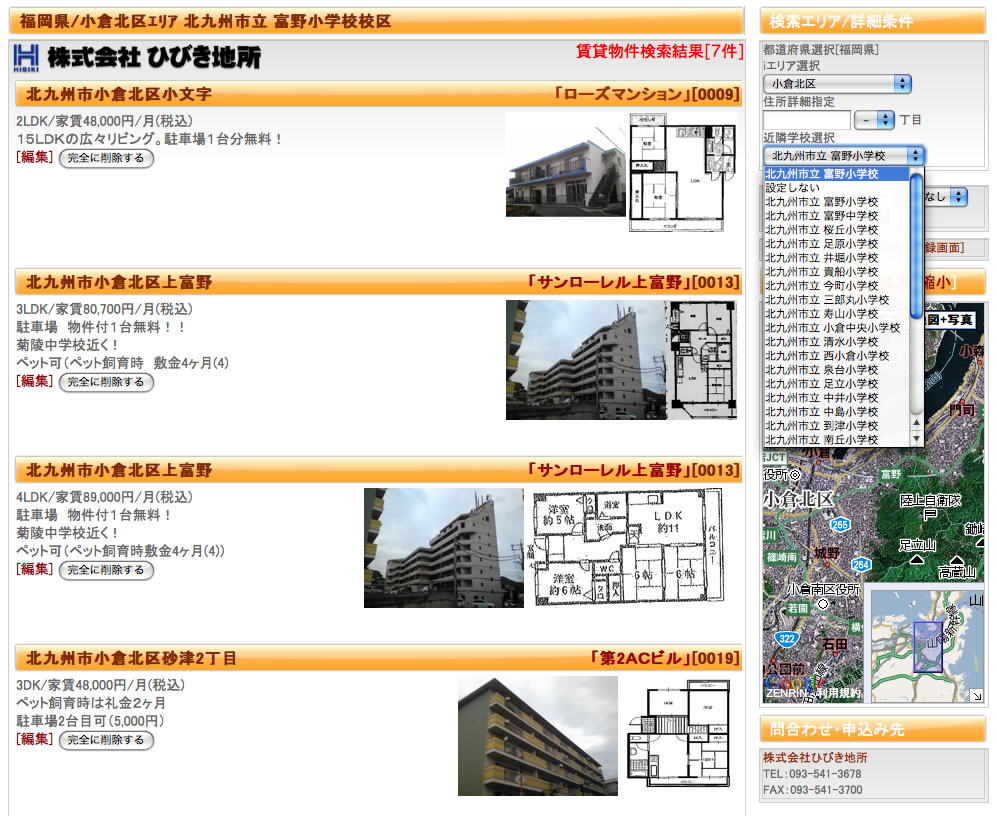Select 北九州市立 貴船小学校 option
The image size is (997, 816).
click(836, 272)
